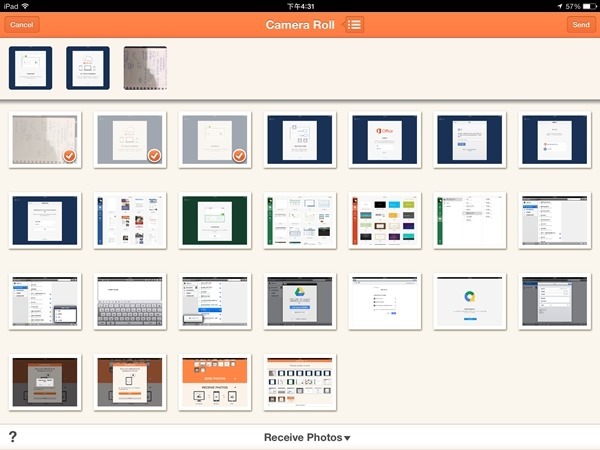The height and width of the screenshot is (450, 600).
Task: Select the dark green background screenshot thumbnail
Action: [x=214, y=220]
